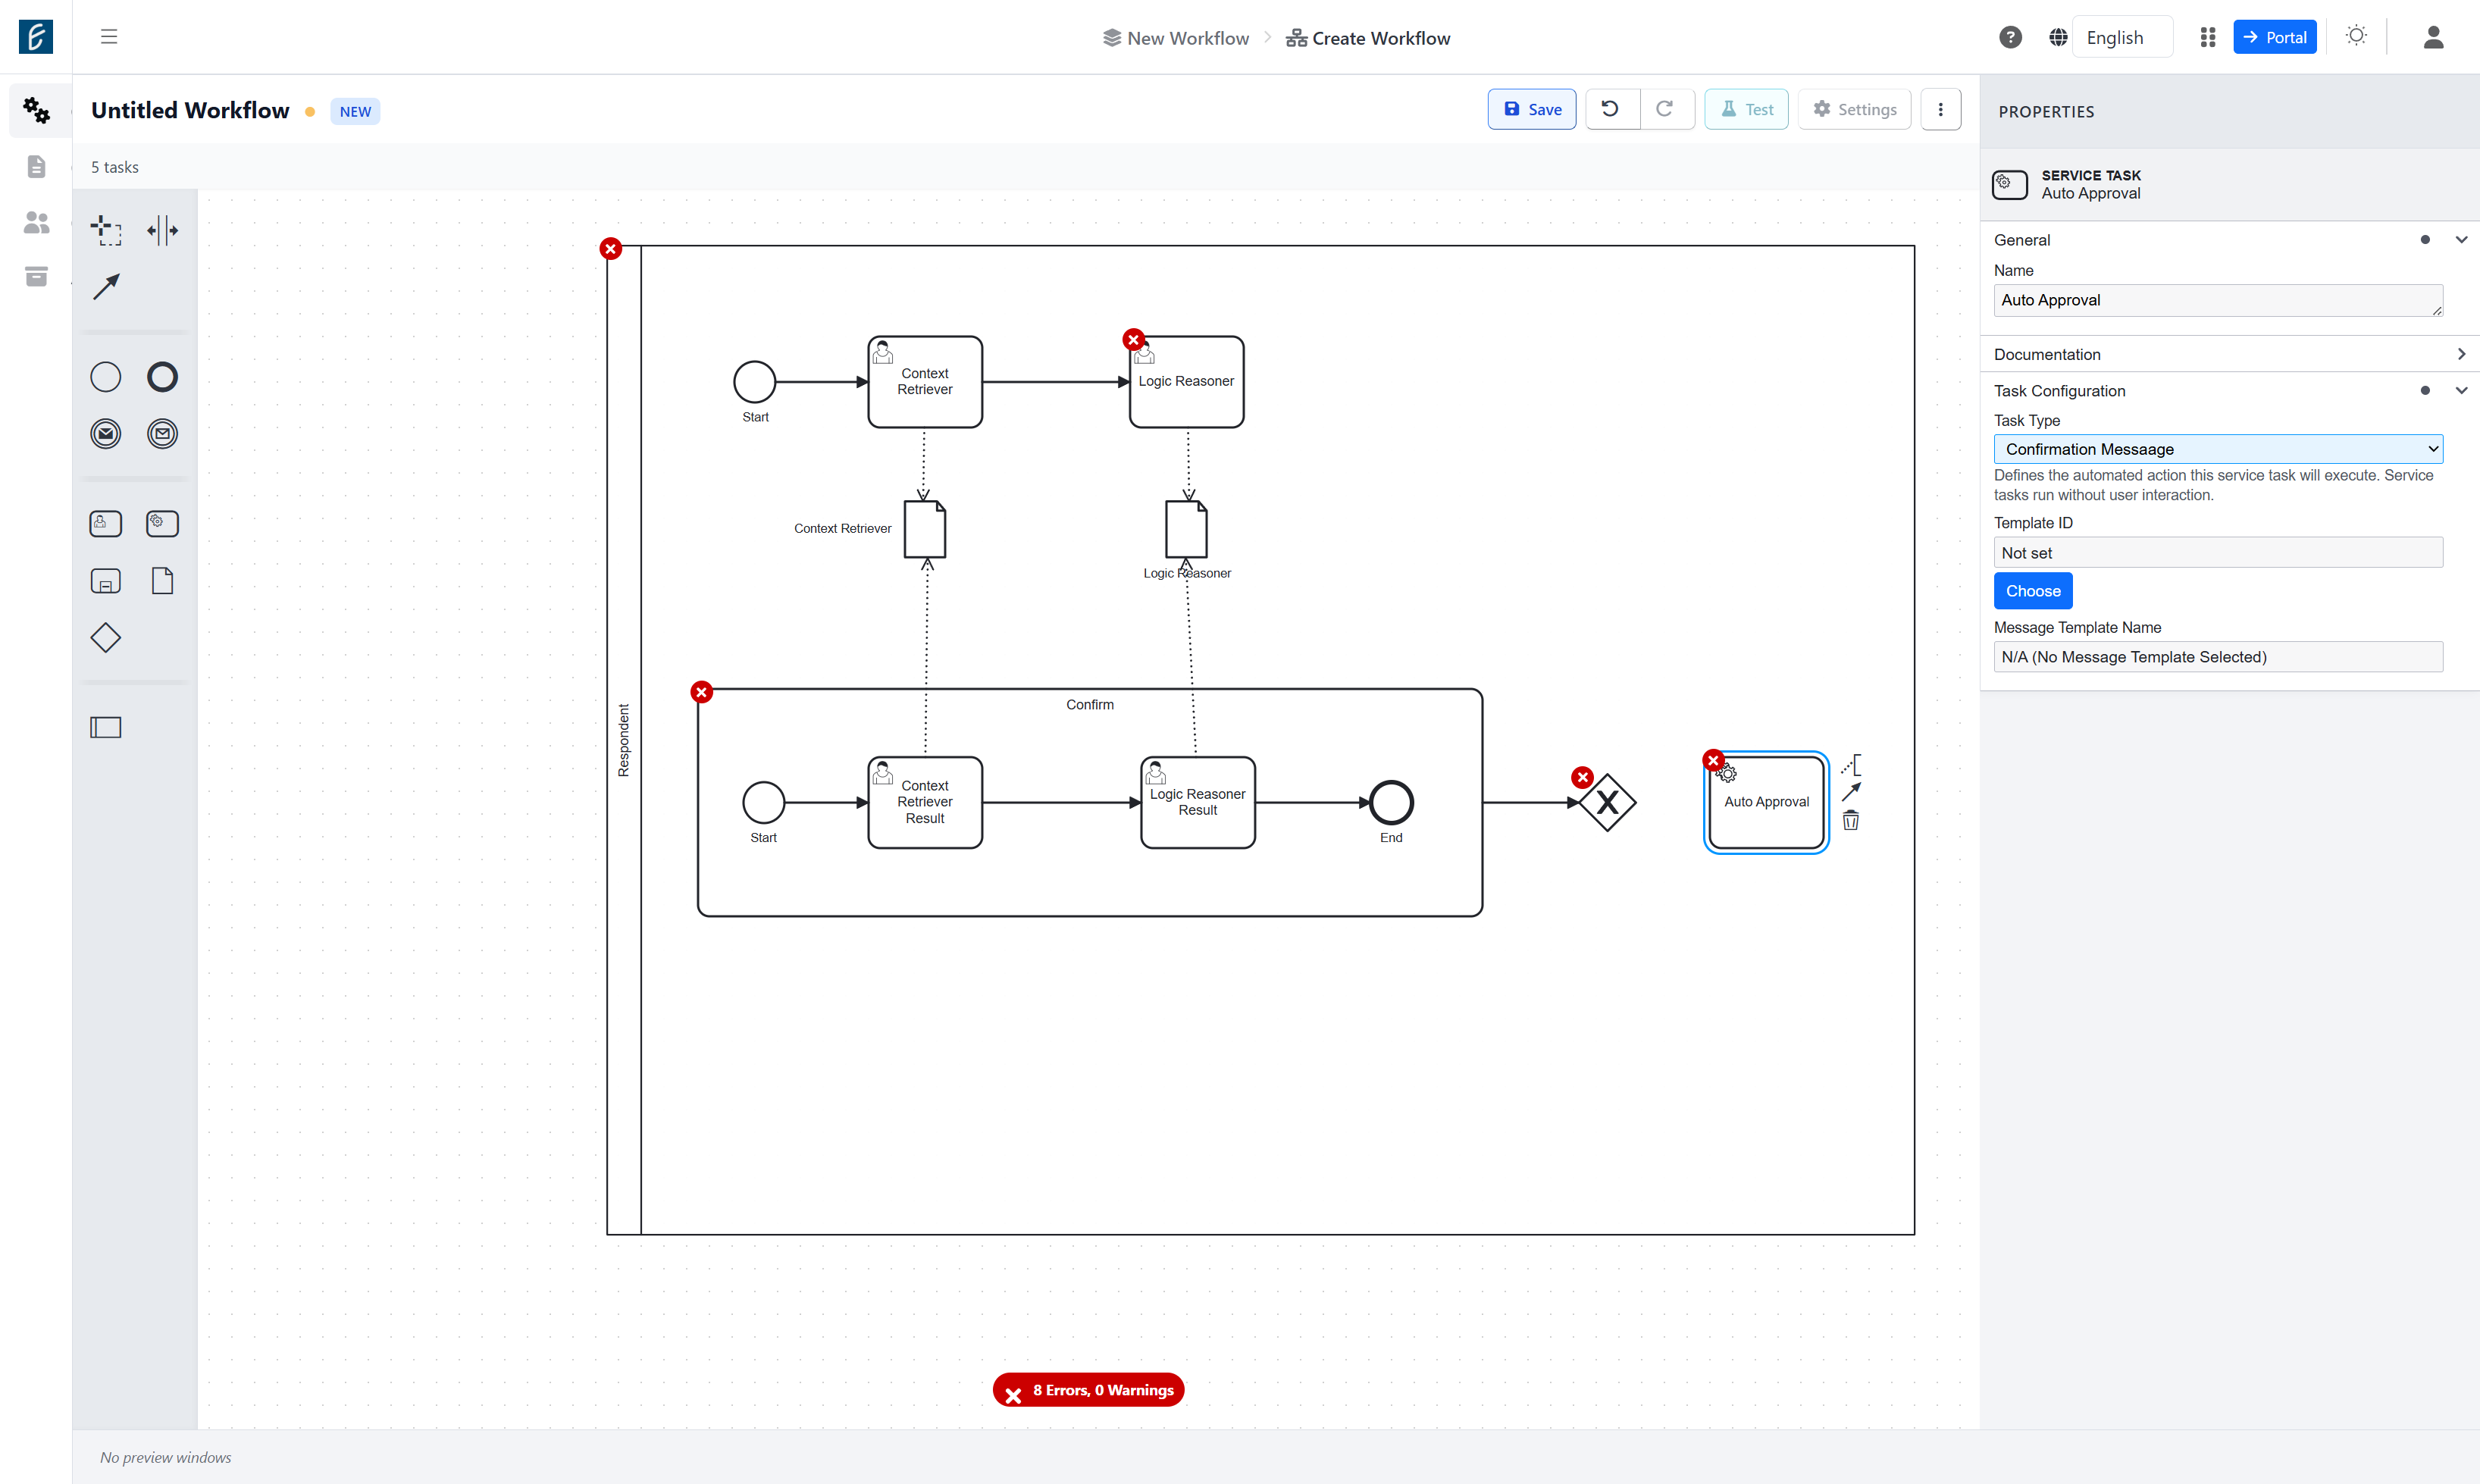Add a subprocess from palette
The width and height of the screenshot is (2480, 1484).
click(x=106, y=581)
